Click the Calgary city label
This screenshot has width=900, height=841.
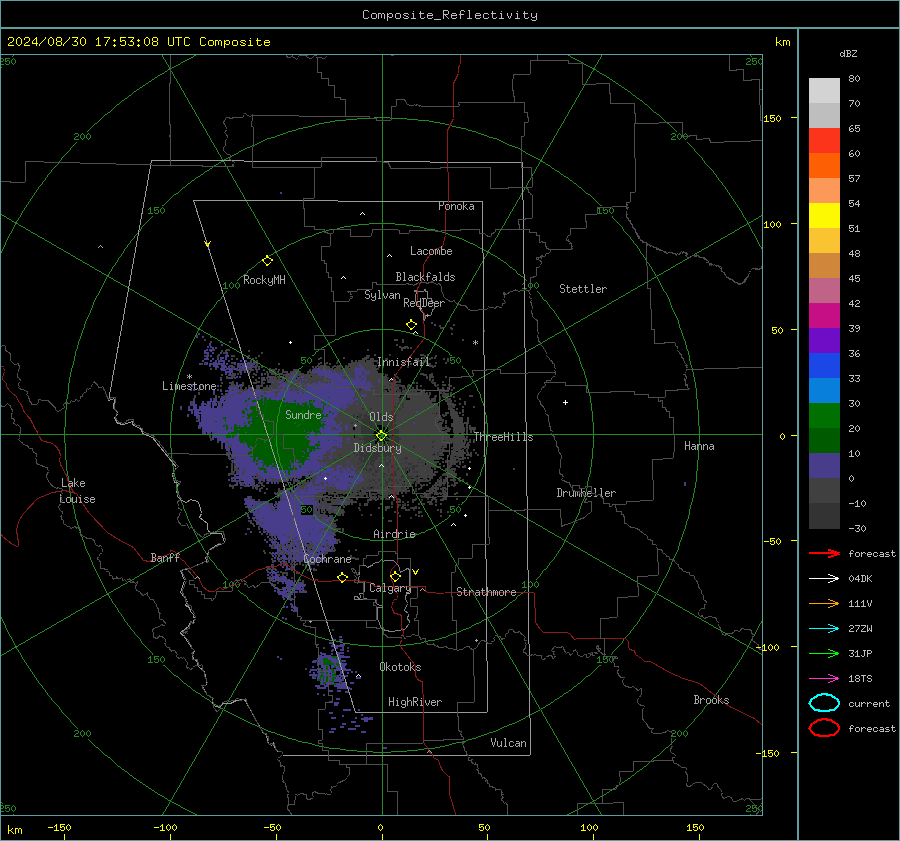tap(390, 588)
